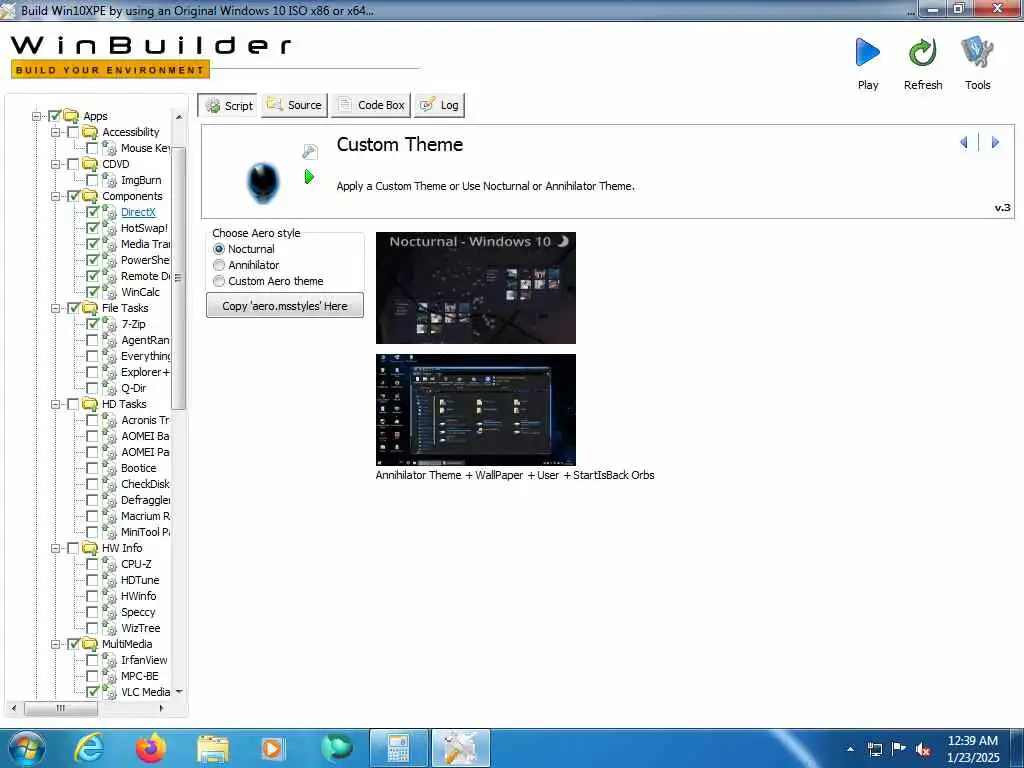This screenshot has height=768, width=1024.
Task: Switch to the Code Box tab
Action: click(x=371, y=105)
